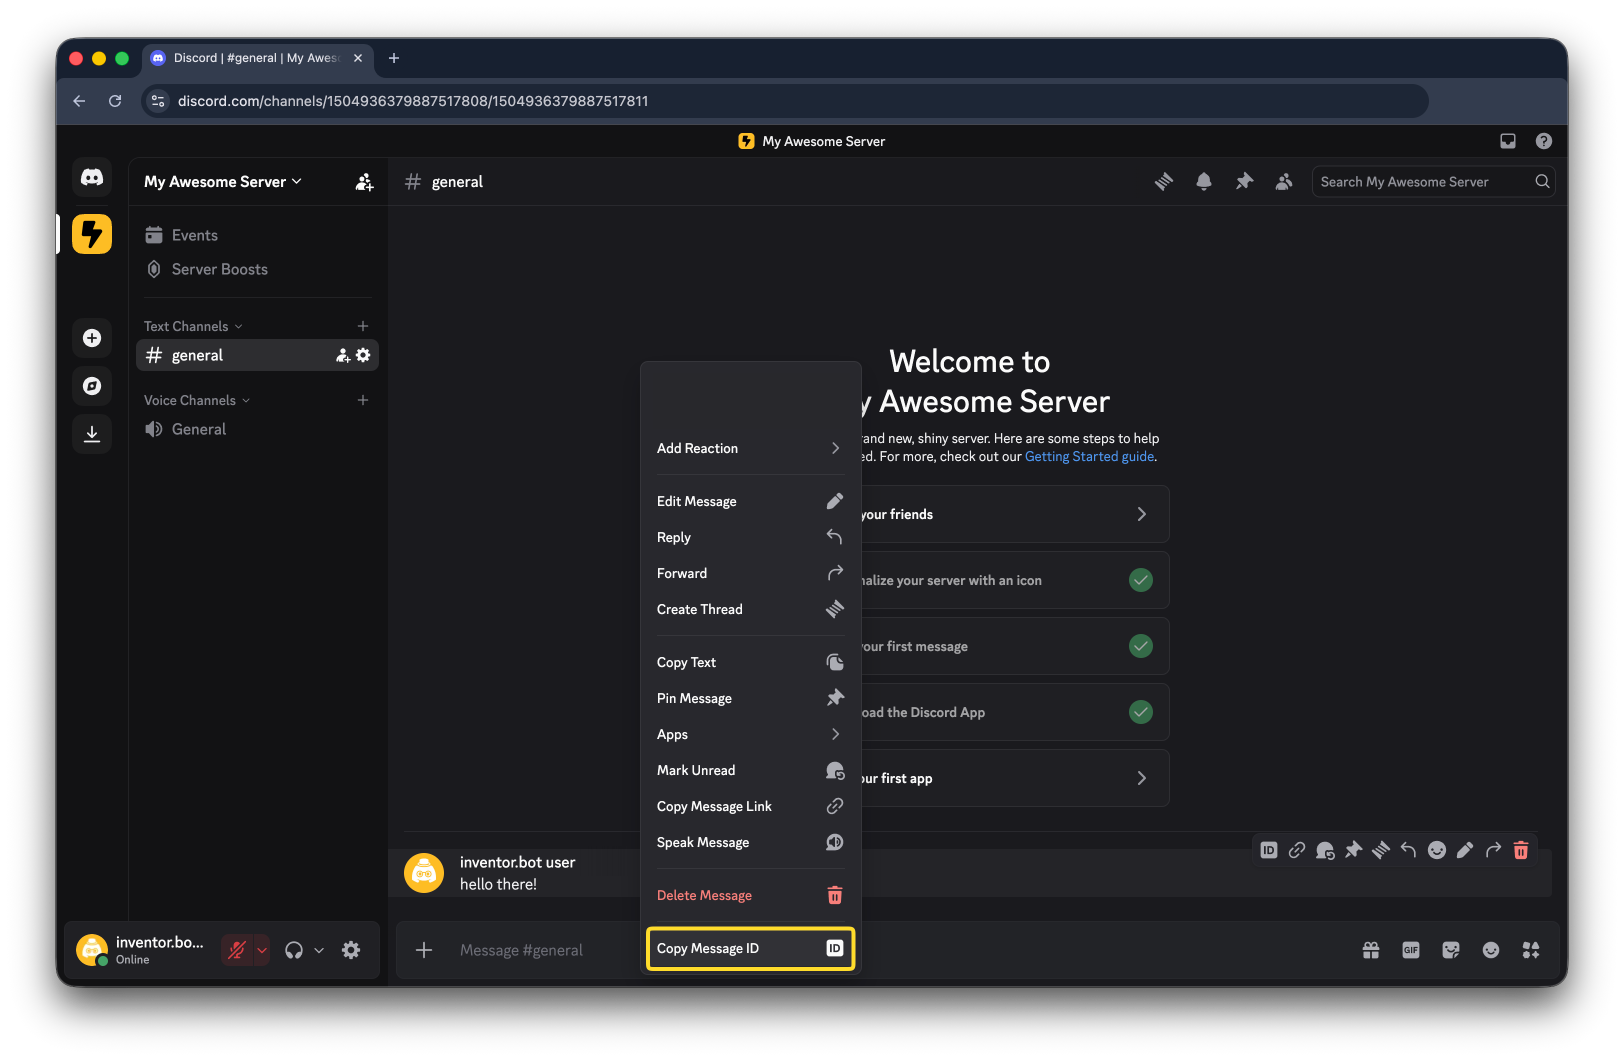
Task: Open the 'your friends' checklist card chevron
Action: tap(1142, 514)
